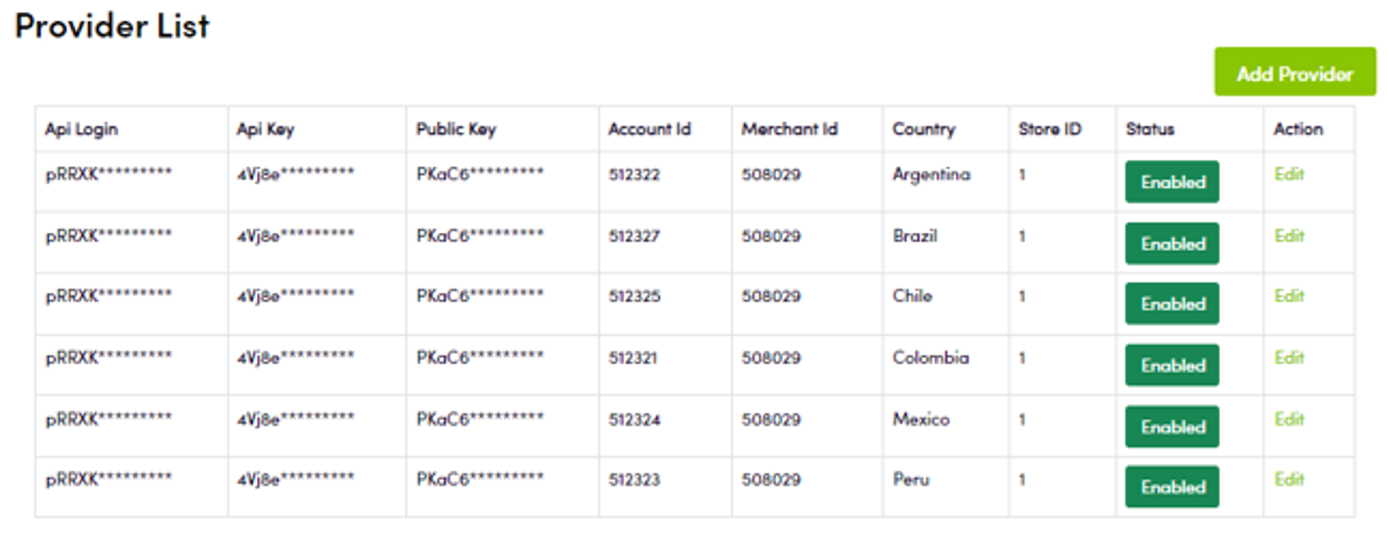
Task: Select the Status column header
Action: click(x=1150, y=129)
